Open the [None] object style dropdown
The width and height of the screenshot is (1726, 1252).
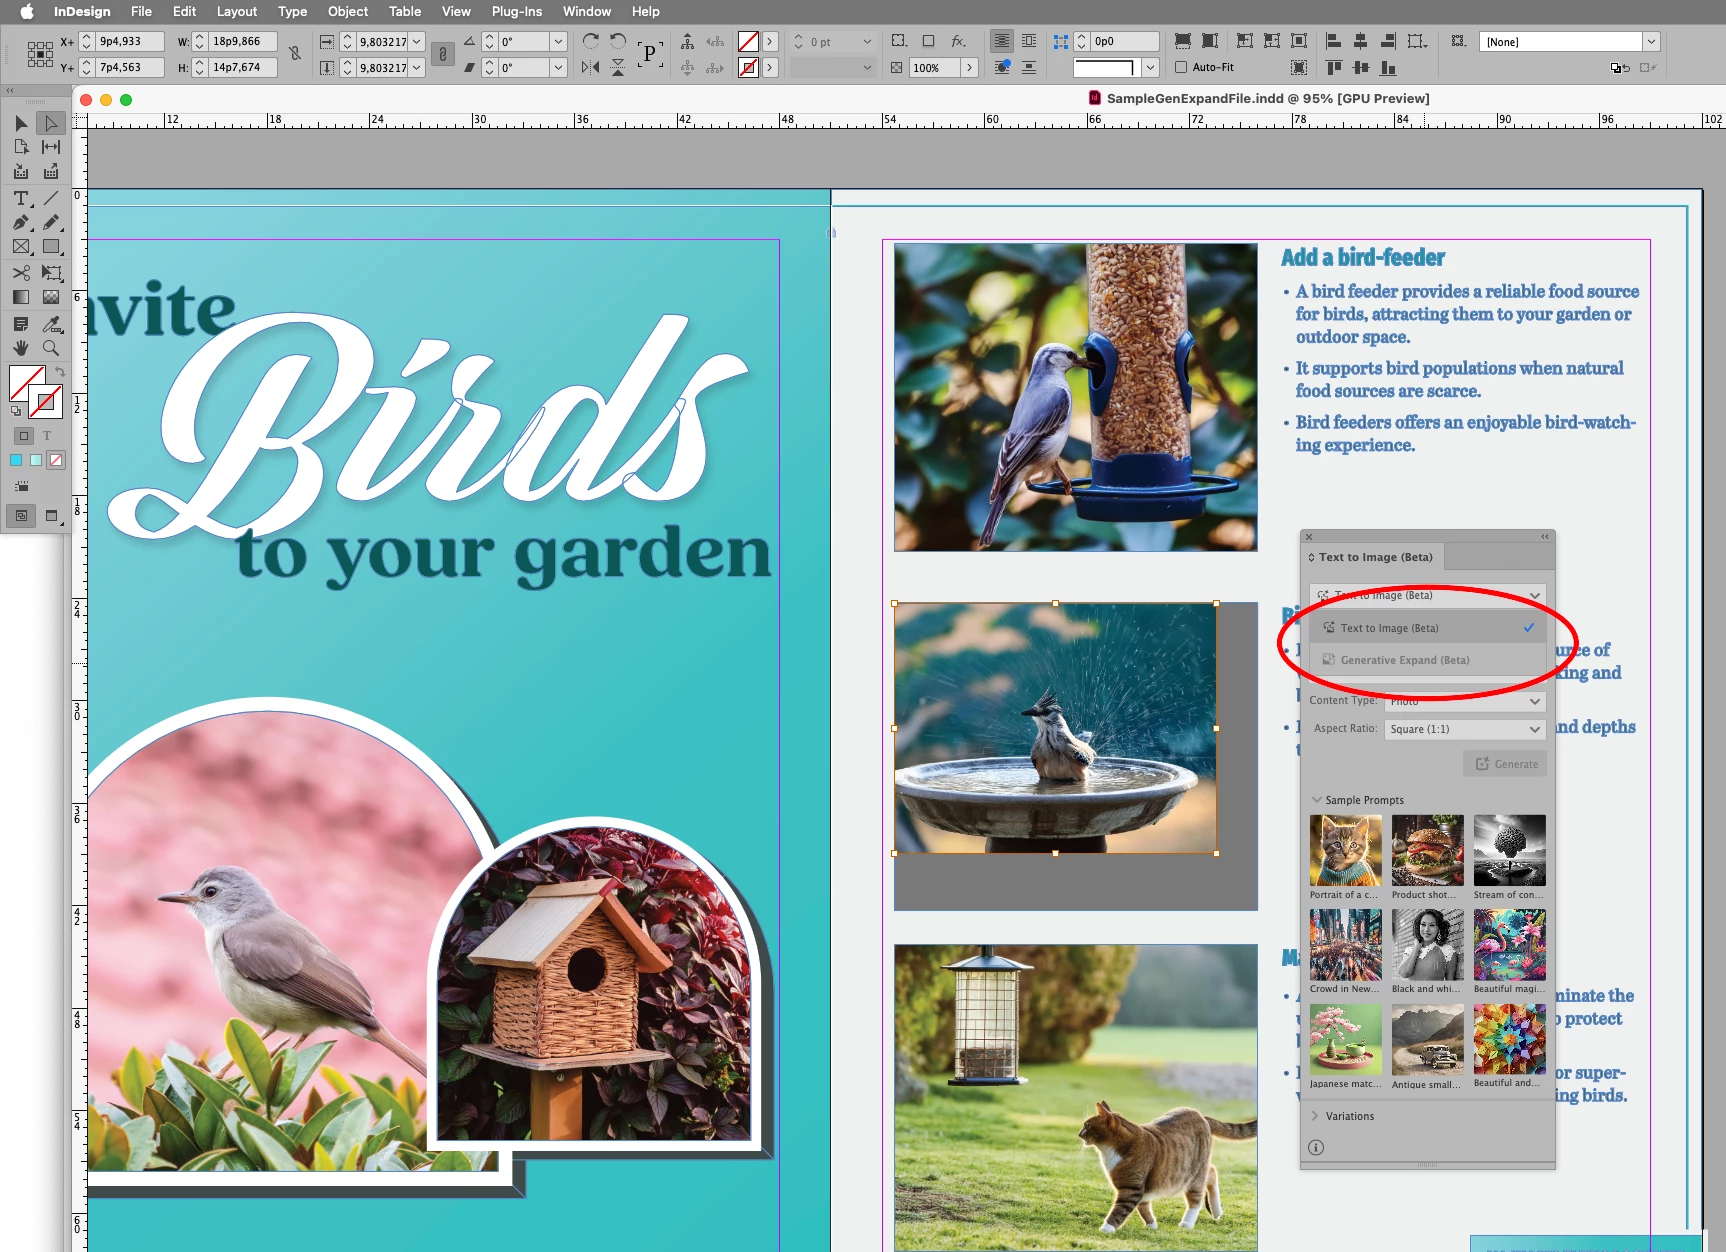coord(1651,41)
